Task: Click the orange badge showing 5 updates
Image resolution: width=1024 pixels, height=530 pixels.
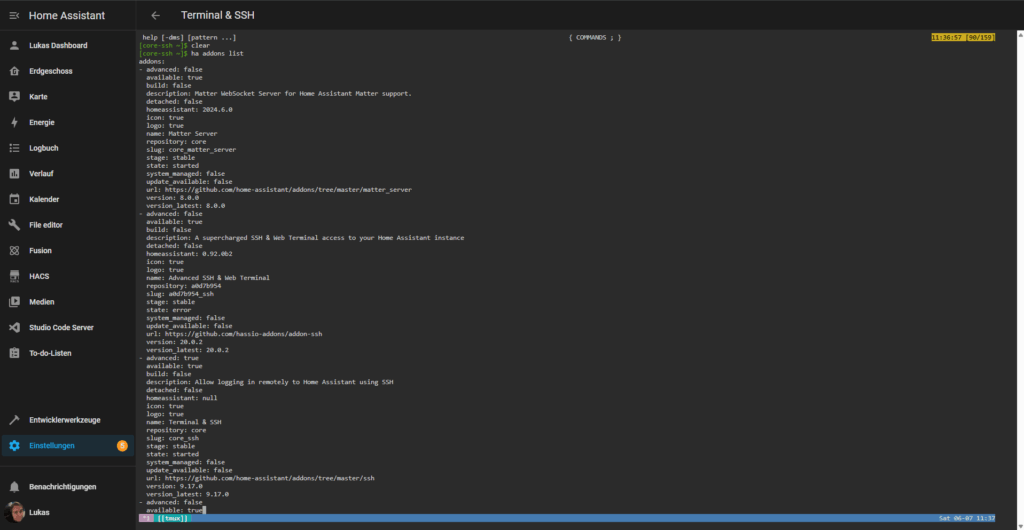Action: click(122, 446)
